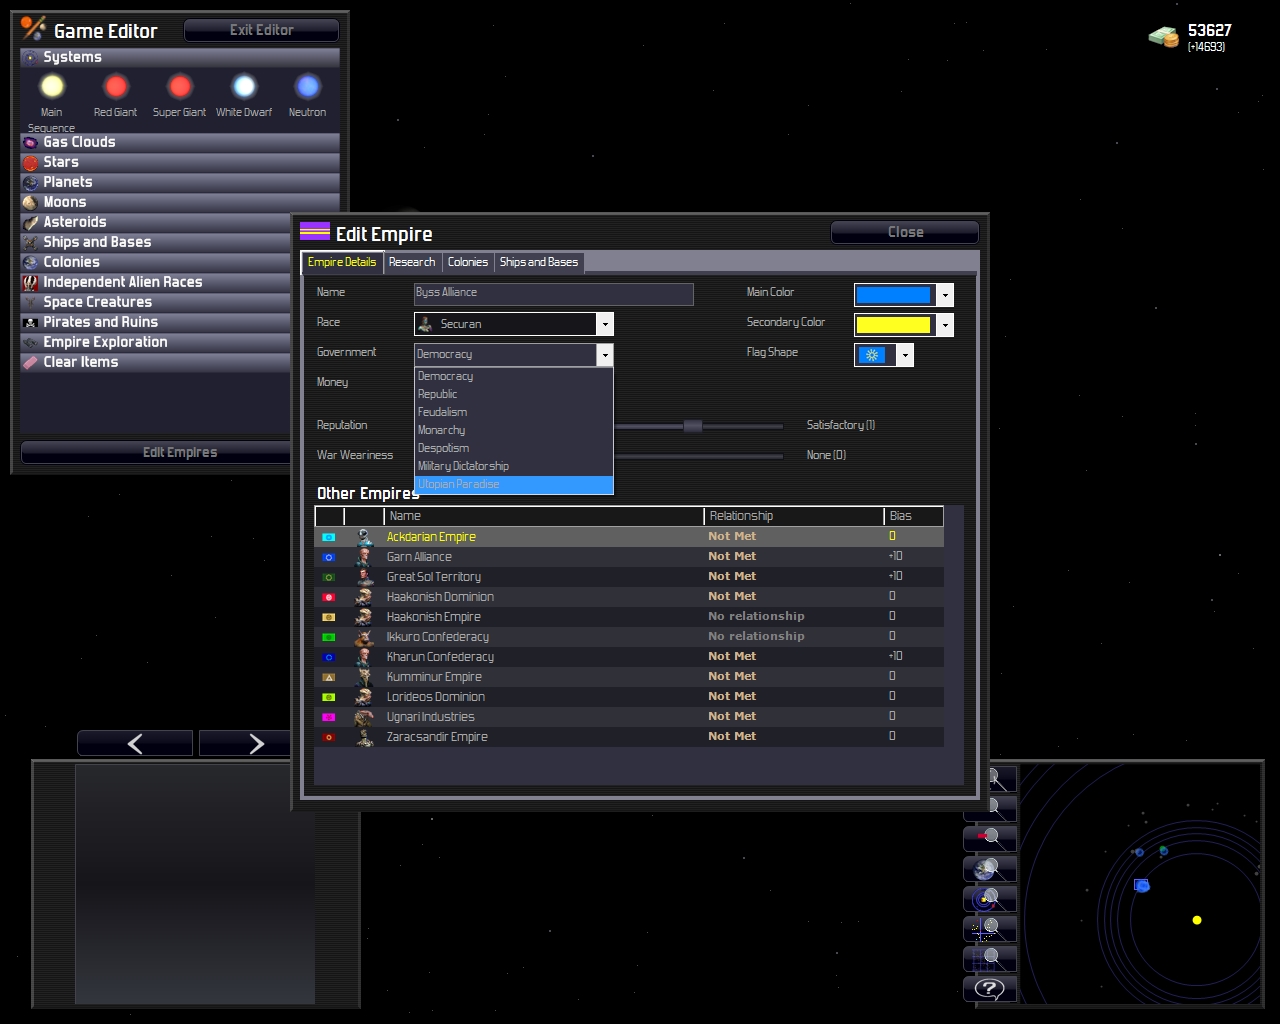1280x1024 pixels.
Task: Click the zoom-to-planet globe magnifier icon
Action: [x=990, y=868]
